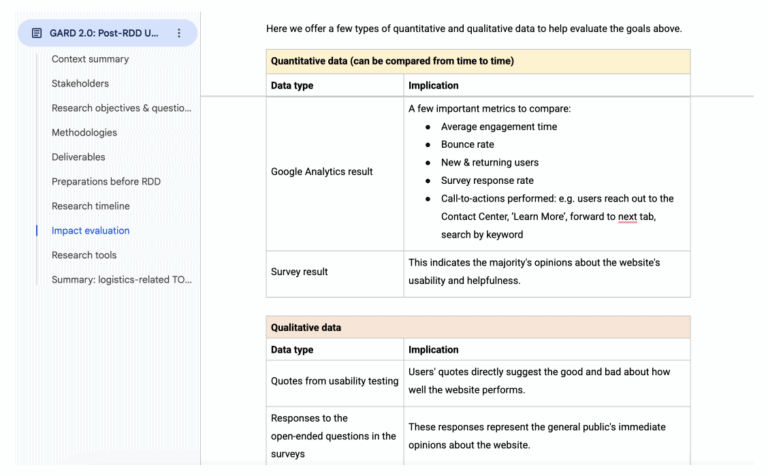The image size is (768, 476).
Task: Go to Context summary in outline
Action: pyautogui.click(x=90, y=59)
